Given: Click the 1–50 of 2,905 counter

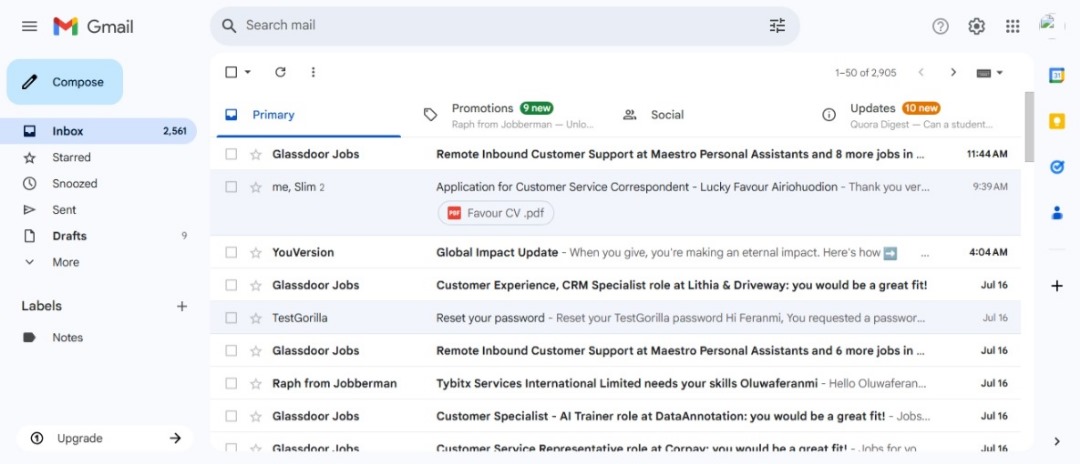Looking at the screenshot, I should click(866, 73).
